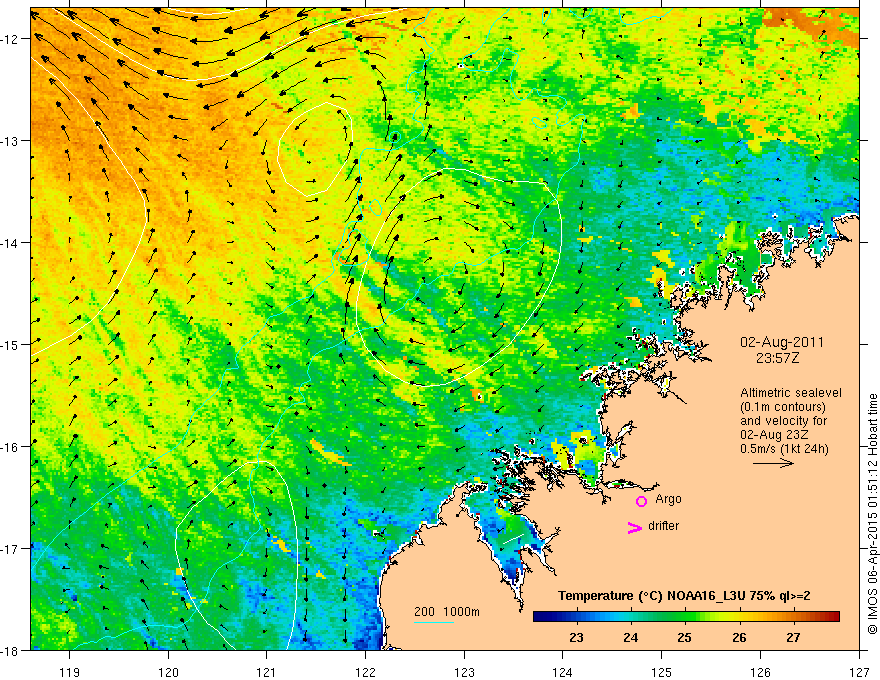Click the cyan 200 1000m bathymetry line sample
This screenshot has width=880, height=680.
pyautogui.click(x=434, y=622)
